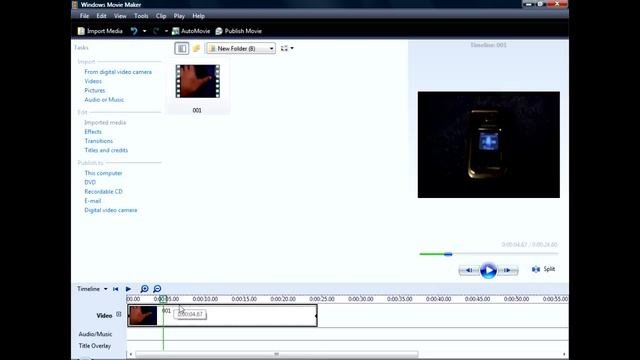Open Titles and credits
This screenshot has height=360, width=640.
click(x=106, y=150)
